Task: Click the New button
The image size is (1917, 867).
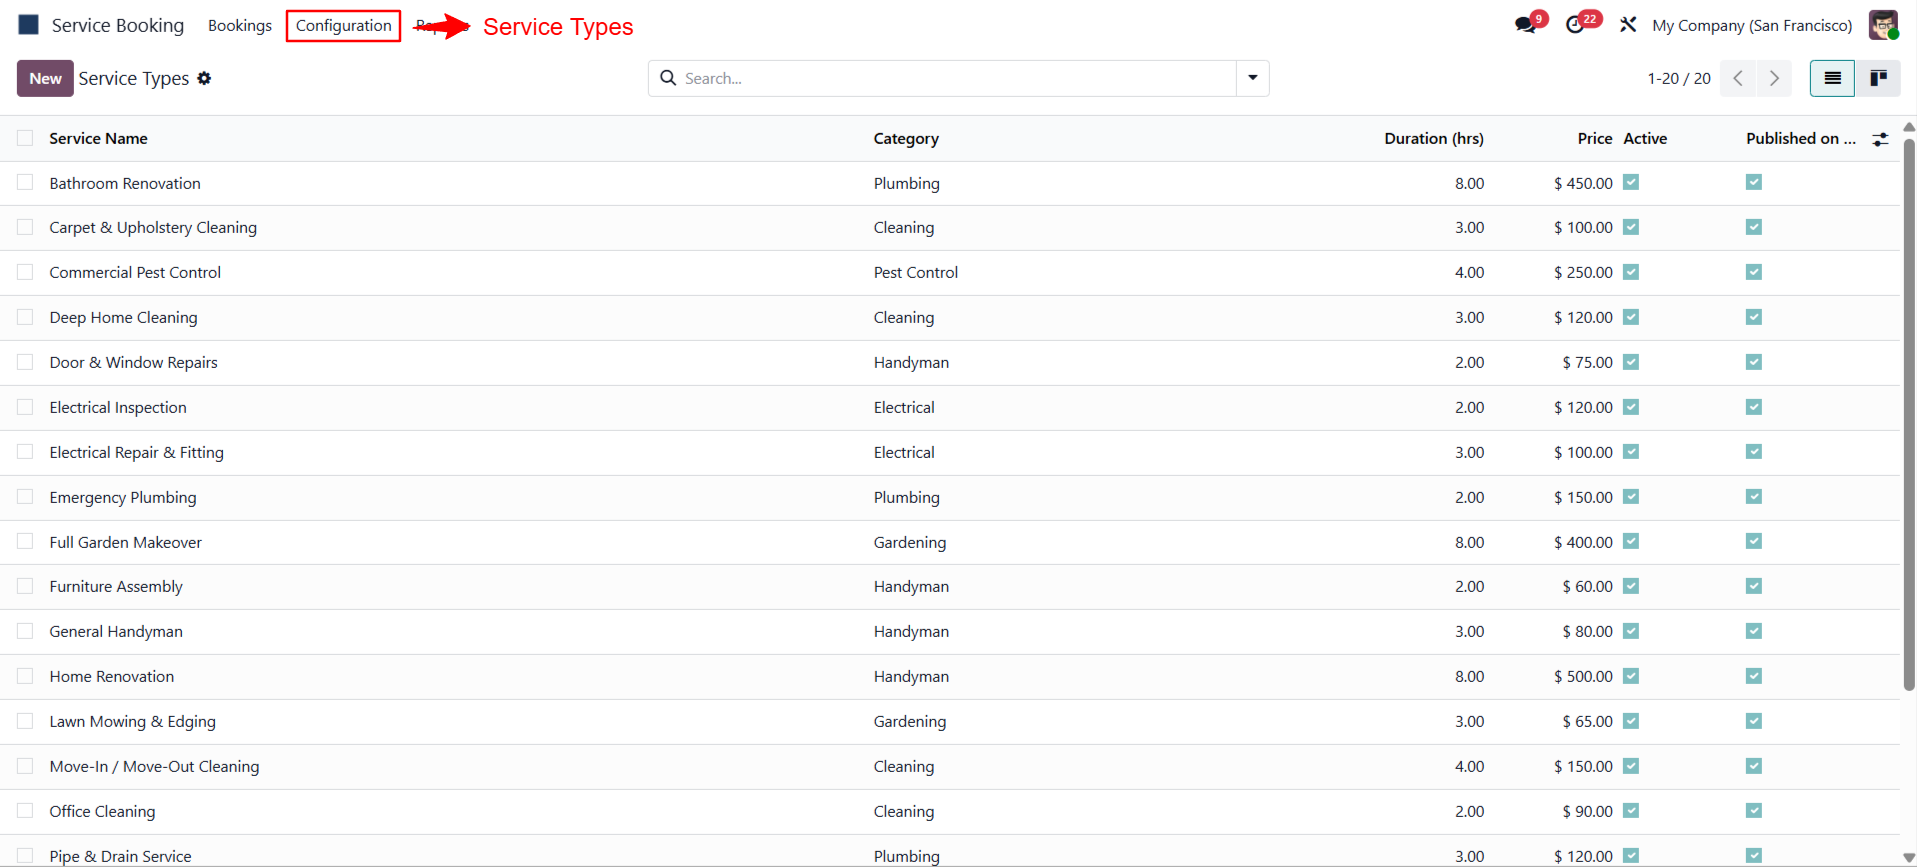Action: coord(45,78)
